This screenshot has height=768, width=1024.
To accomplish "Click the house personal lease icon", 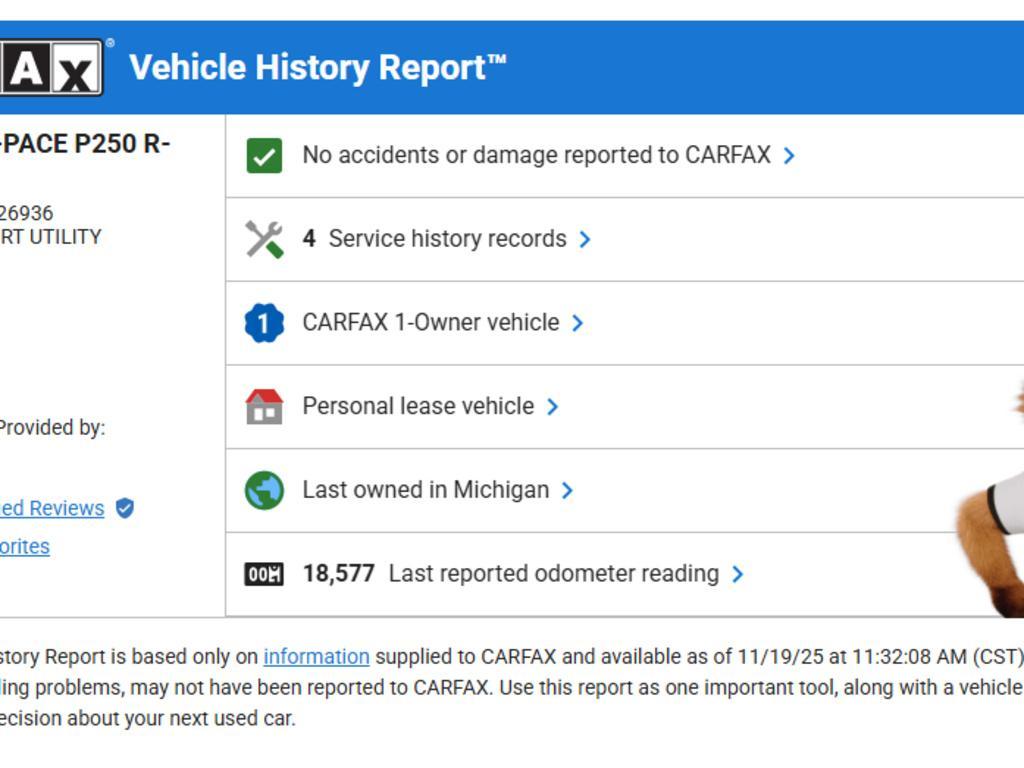I will tap(264, 407).
